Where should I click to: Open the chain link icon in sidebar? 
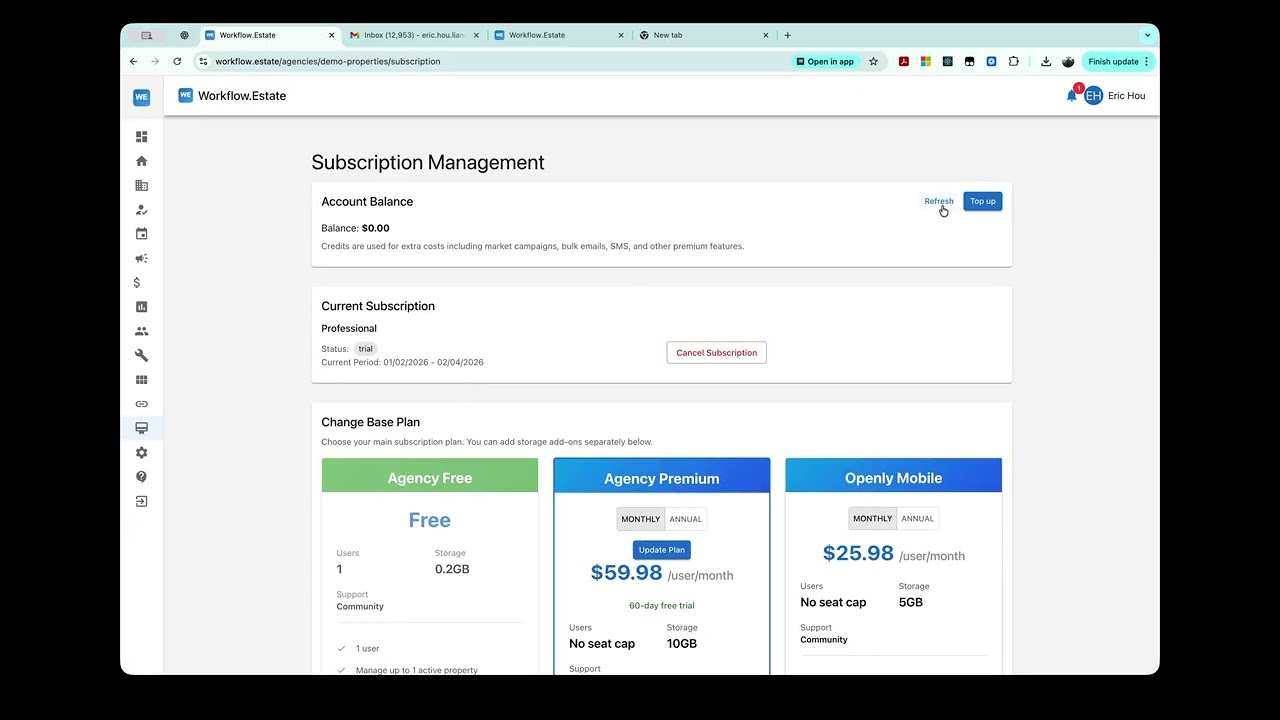click(141, 404)
